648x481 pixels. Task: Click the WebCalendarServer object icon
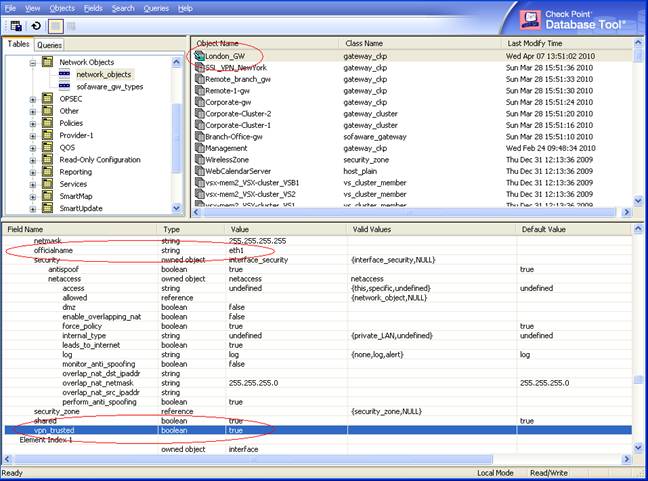[x=200, y=171]
